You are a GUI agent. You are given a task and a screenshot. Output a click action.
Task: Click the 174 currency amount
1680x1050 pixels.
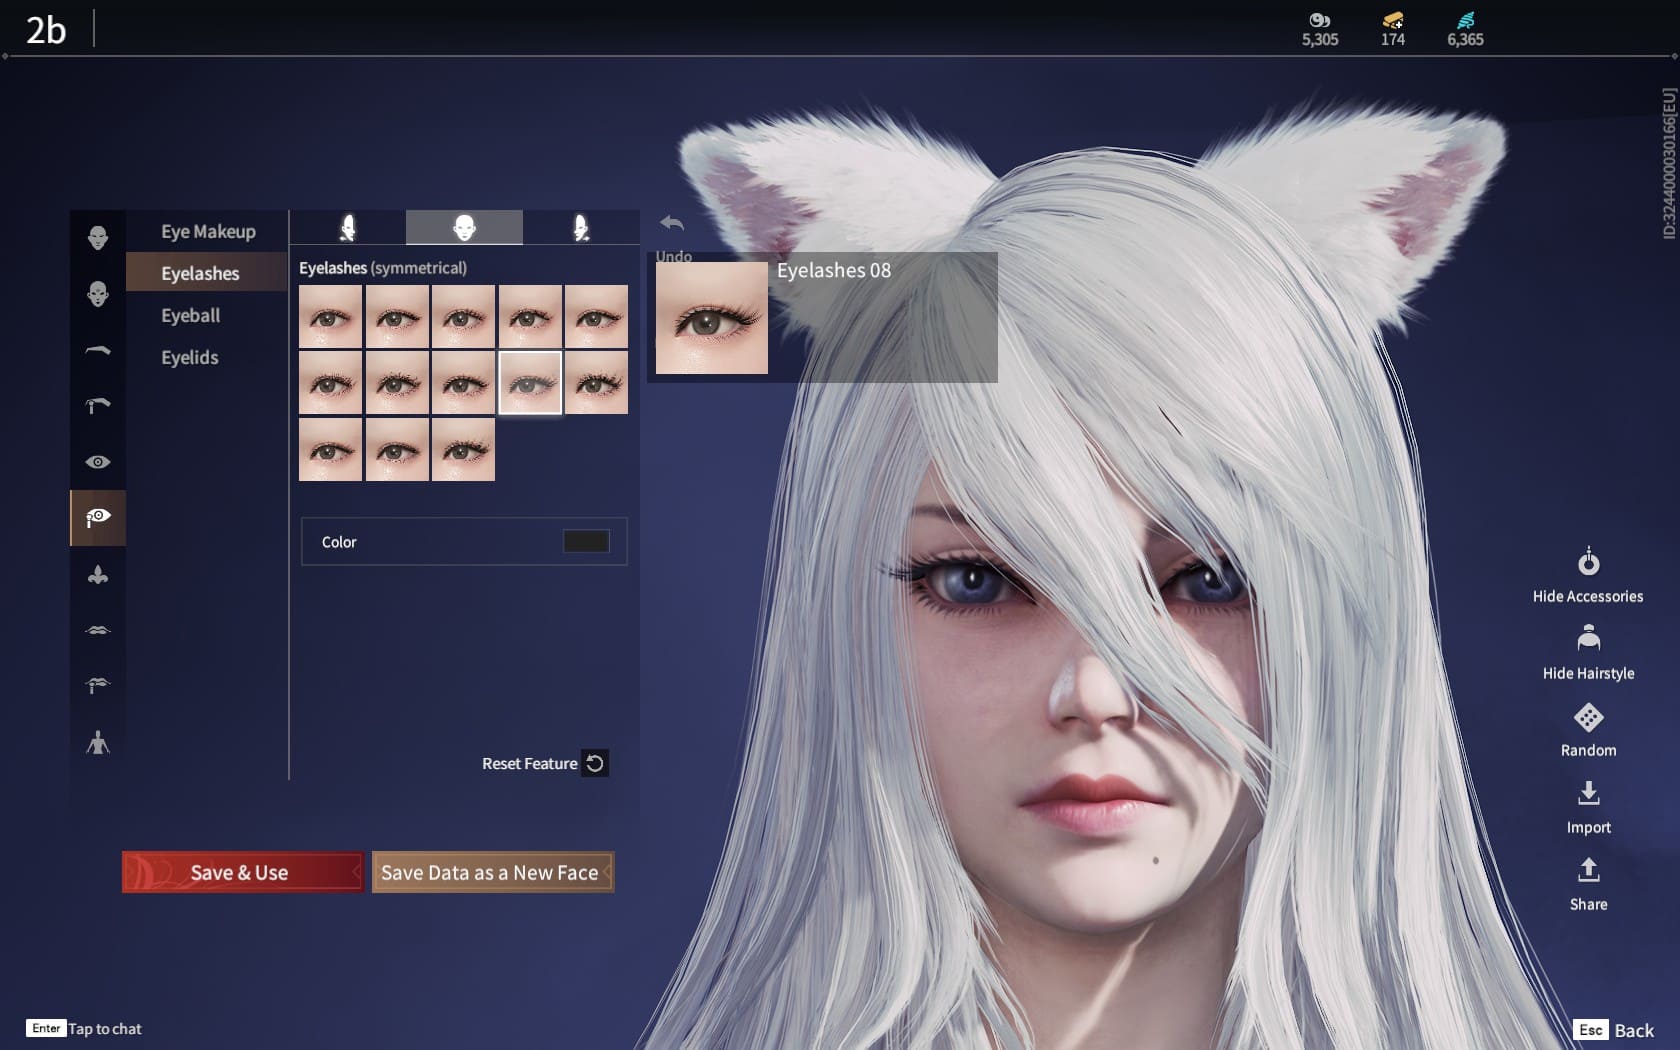1393,40
